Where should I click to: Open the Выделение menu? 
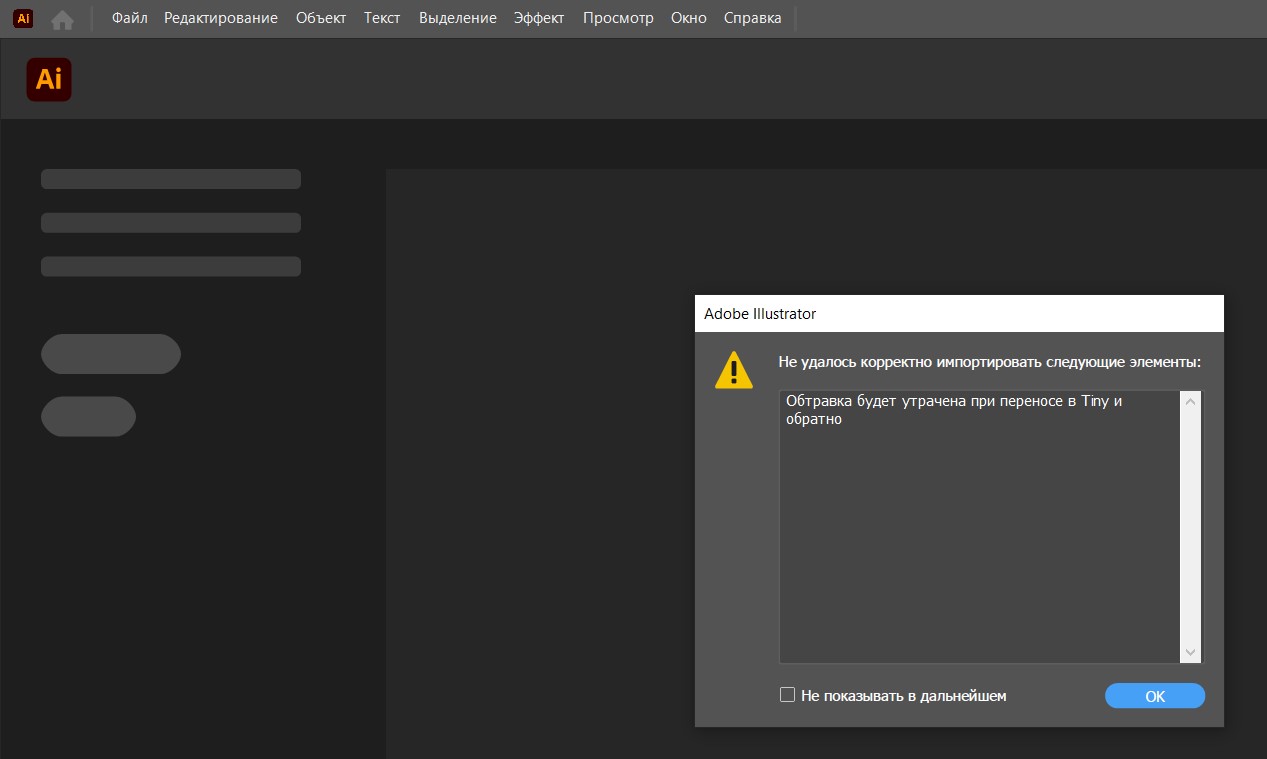[458, 18]
